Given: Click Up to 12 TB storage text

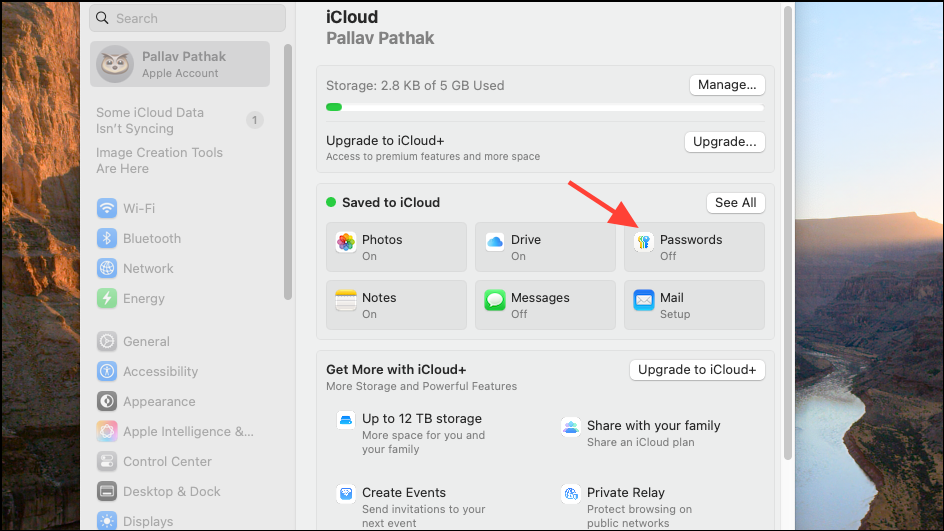Looking at the screenshot, I should tap(421, 418).
